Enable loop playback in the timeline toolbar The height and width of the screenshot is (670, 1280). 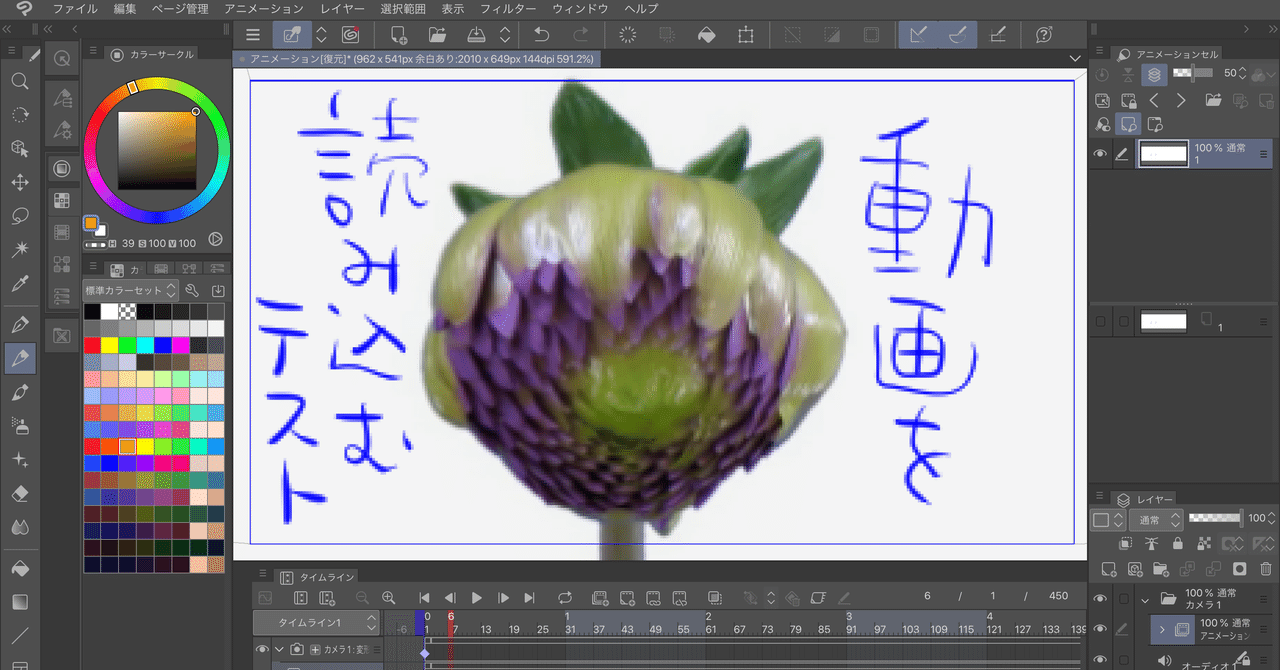point(566,598)
